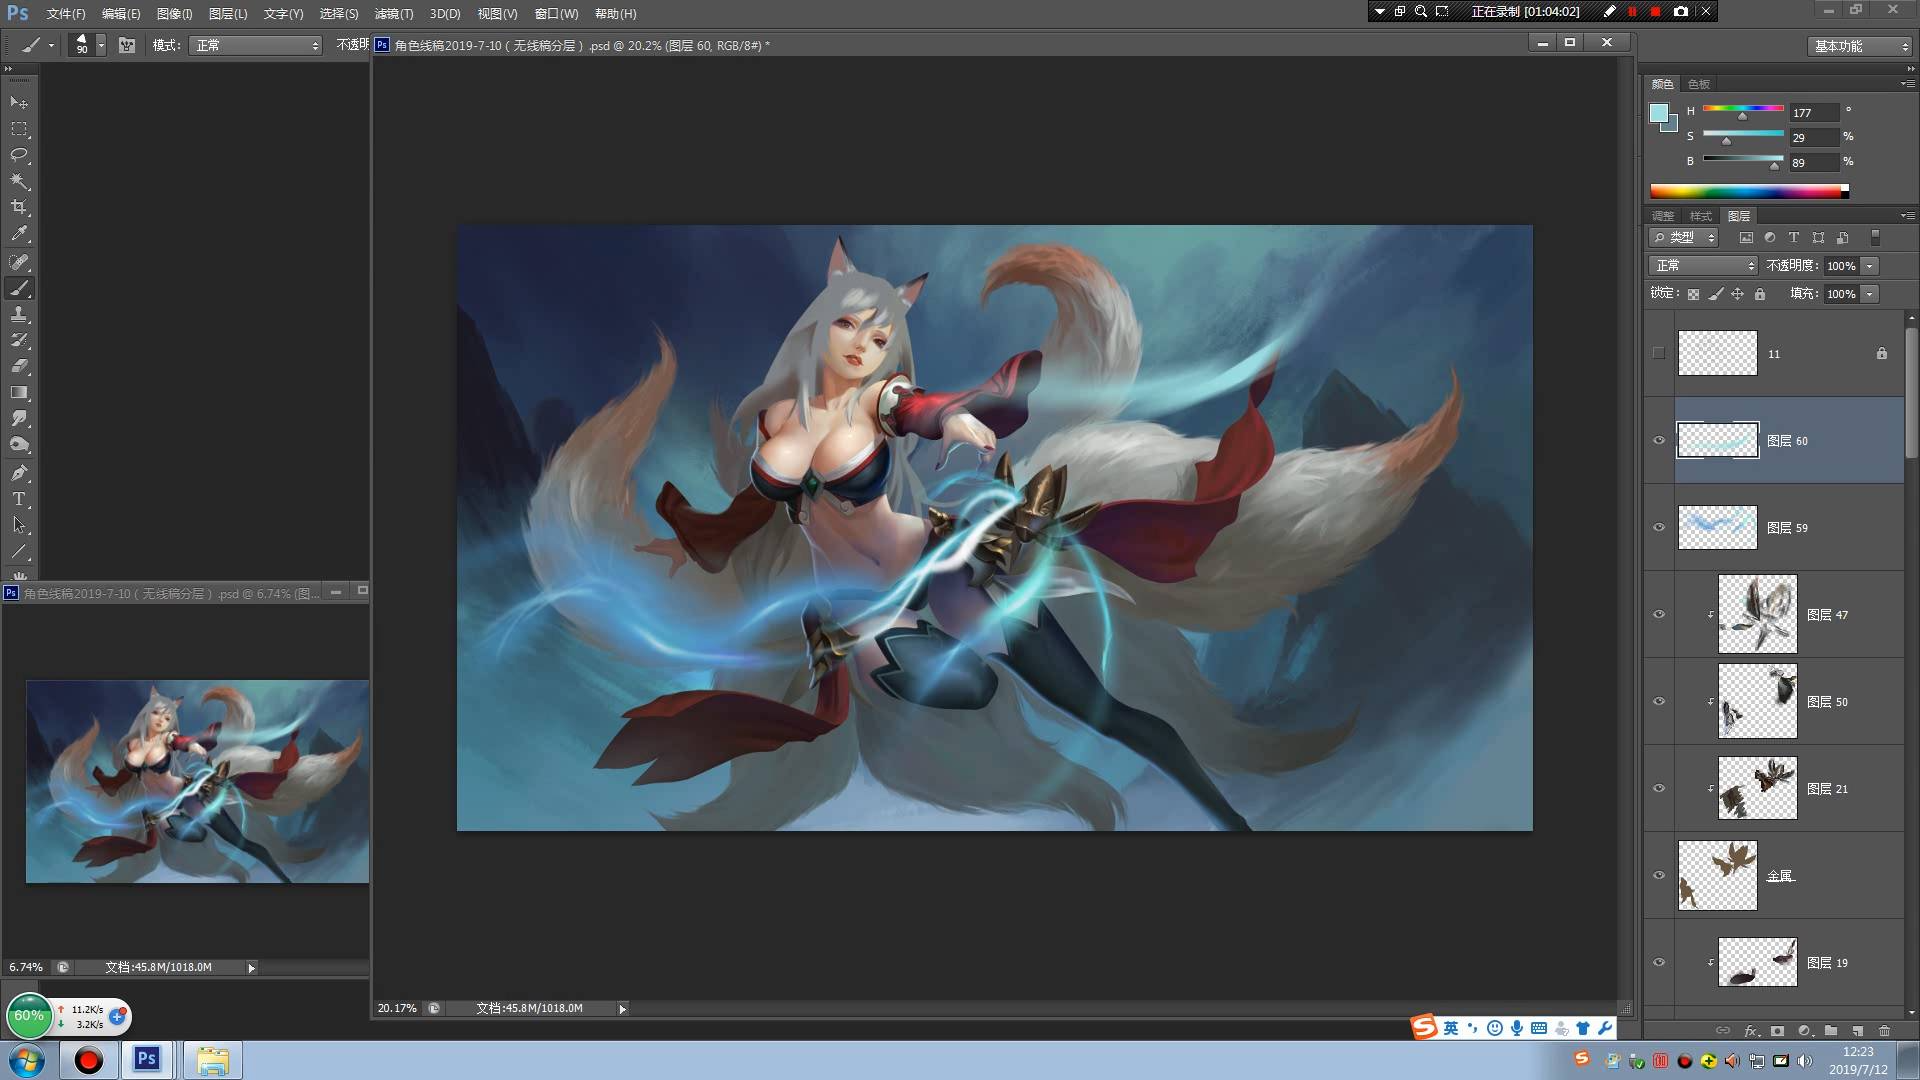
Task: Lock all layer attributes
Action: (x=1760, y=294)
